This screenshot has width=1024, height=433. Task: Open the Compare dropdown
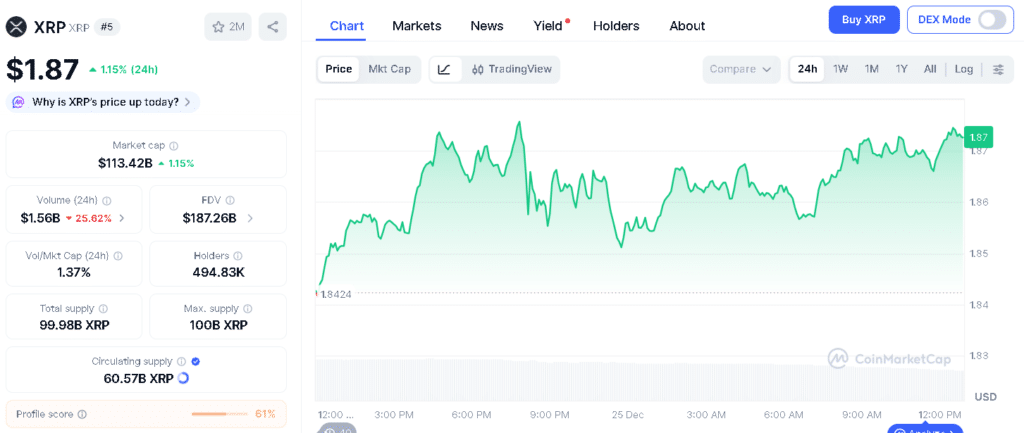point(741,69)
